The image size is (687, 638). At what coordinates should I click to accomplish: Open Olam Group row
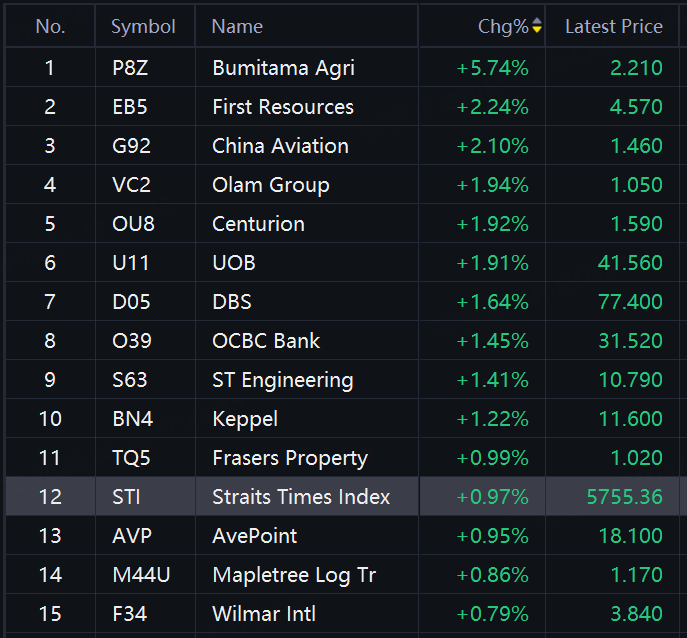click(271, 185)
